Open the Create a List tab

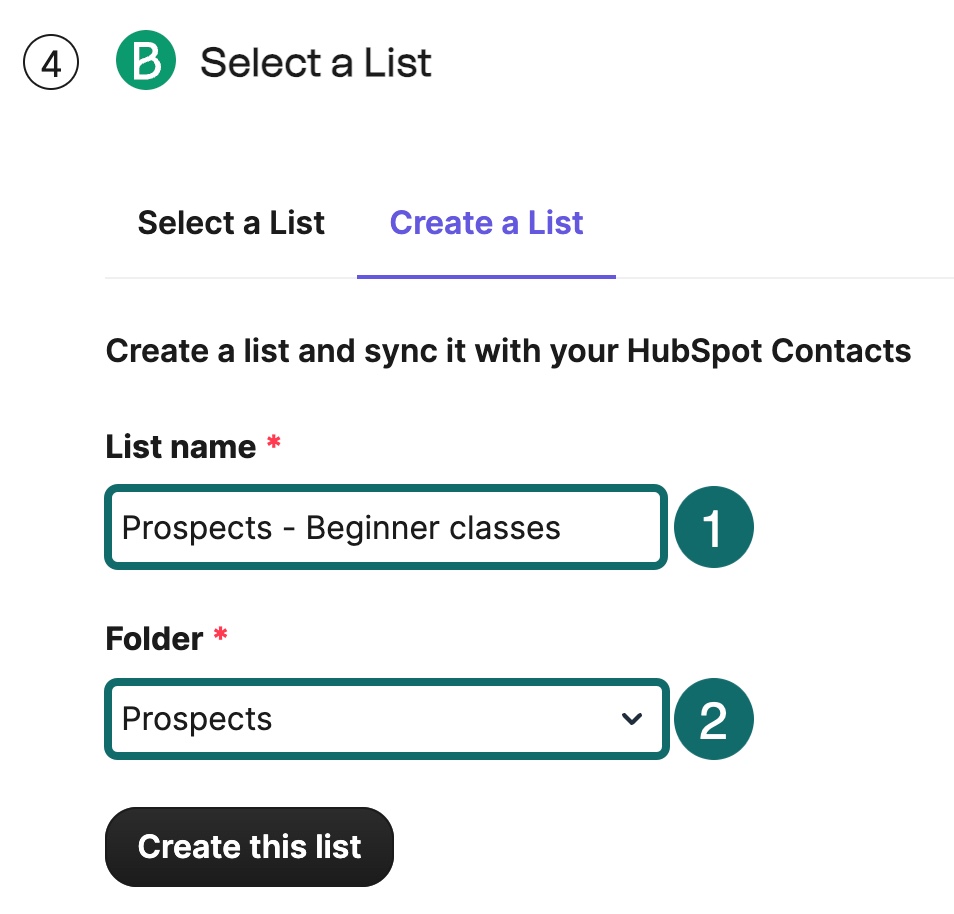coord(486,222)
